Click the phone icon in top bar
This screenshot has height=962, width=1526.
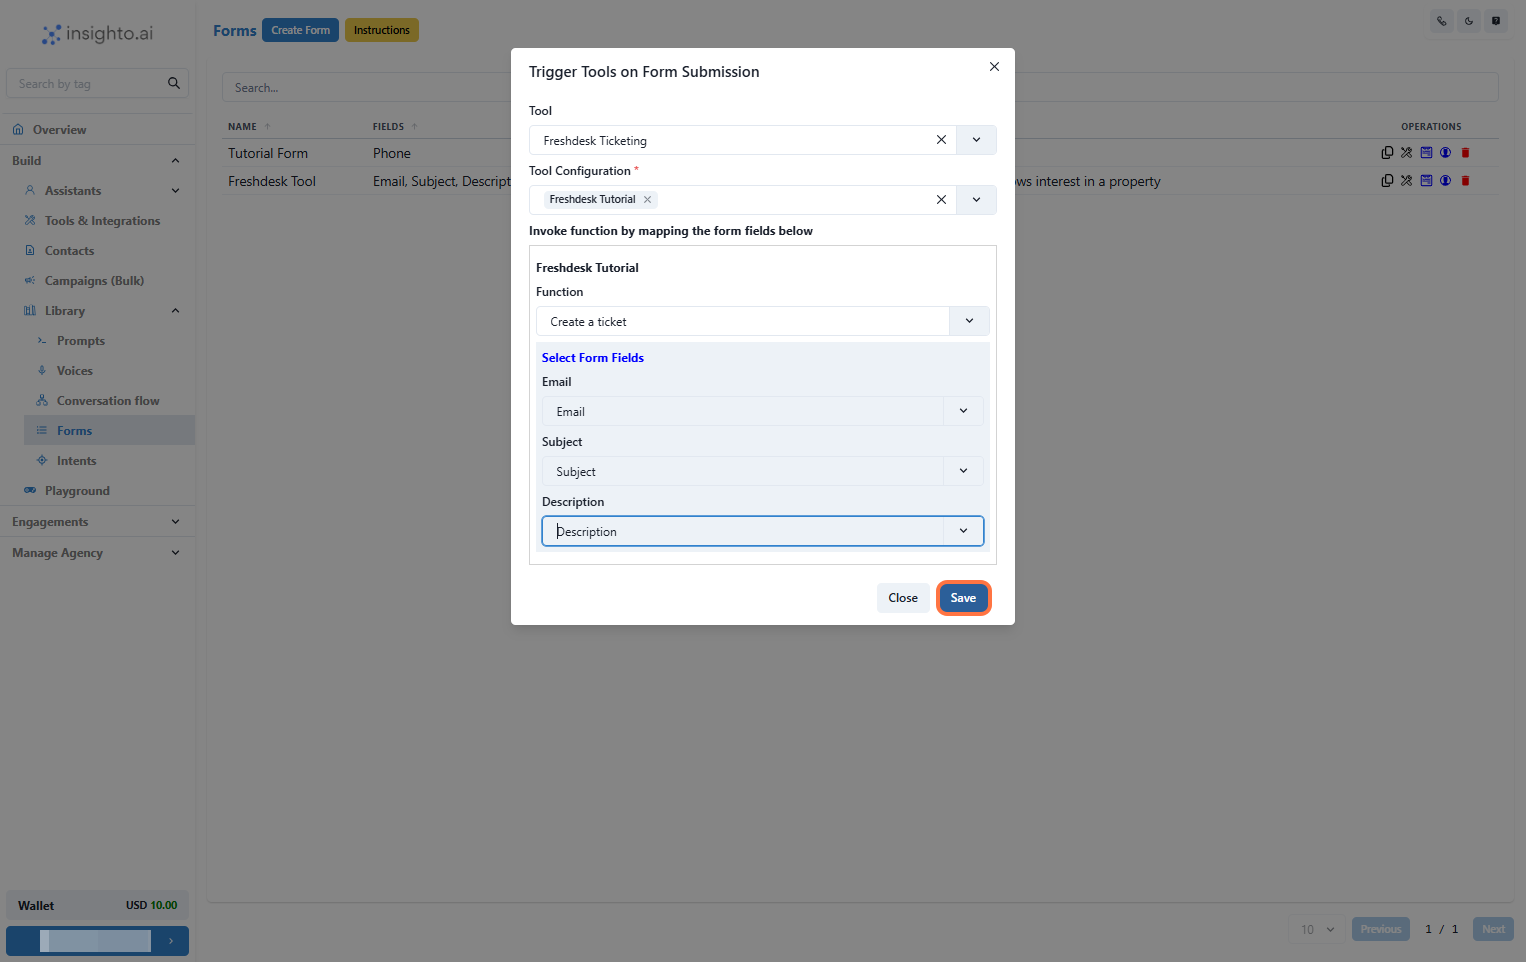[1441, 21]
